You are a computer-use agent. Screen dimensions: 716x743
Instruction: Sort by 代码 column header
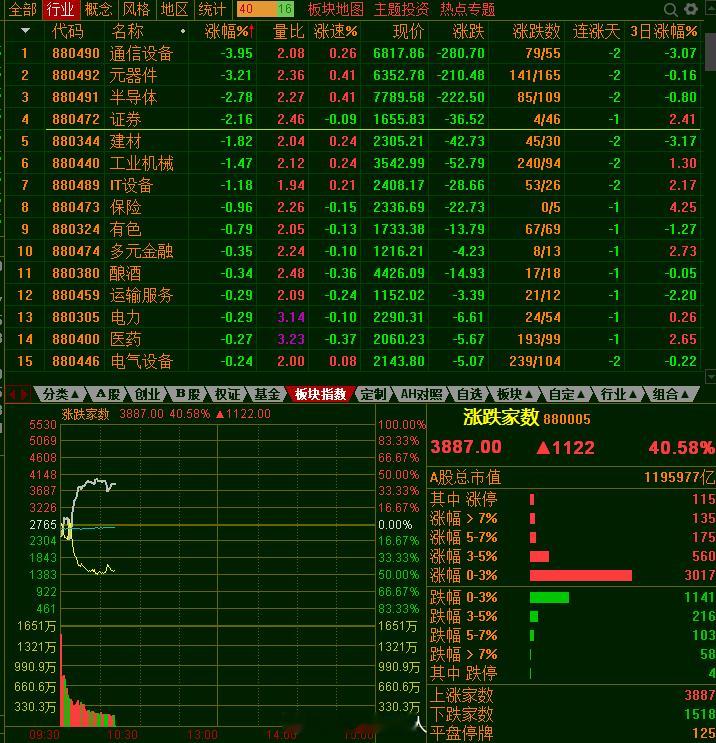click(x=67, y=32)
